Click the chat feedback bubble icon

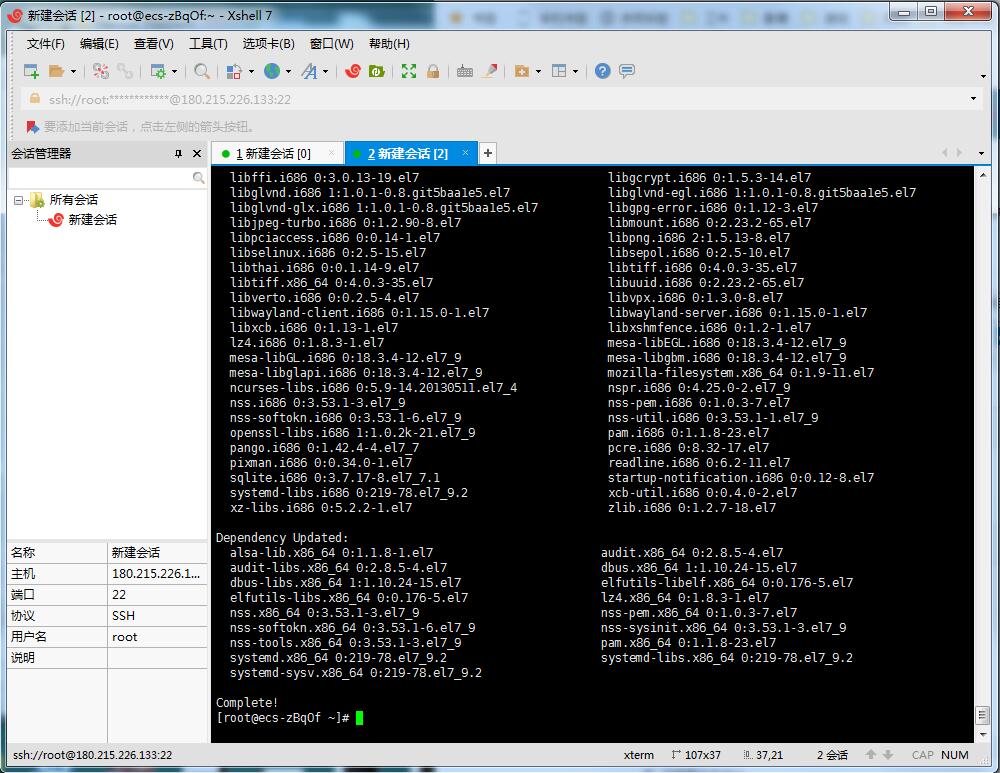click(627, 71)
